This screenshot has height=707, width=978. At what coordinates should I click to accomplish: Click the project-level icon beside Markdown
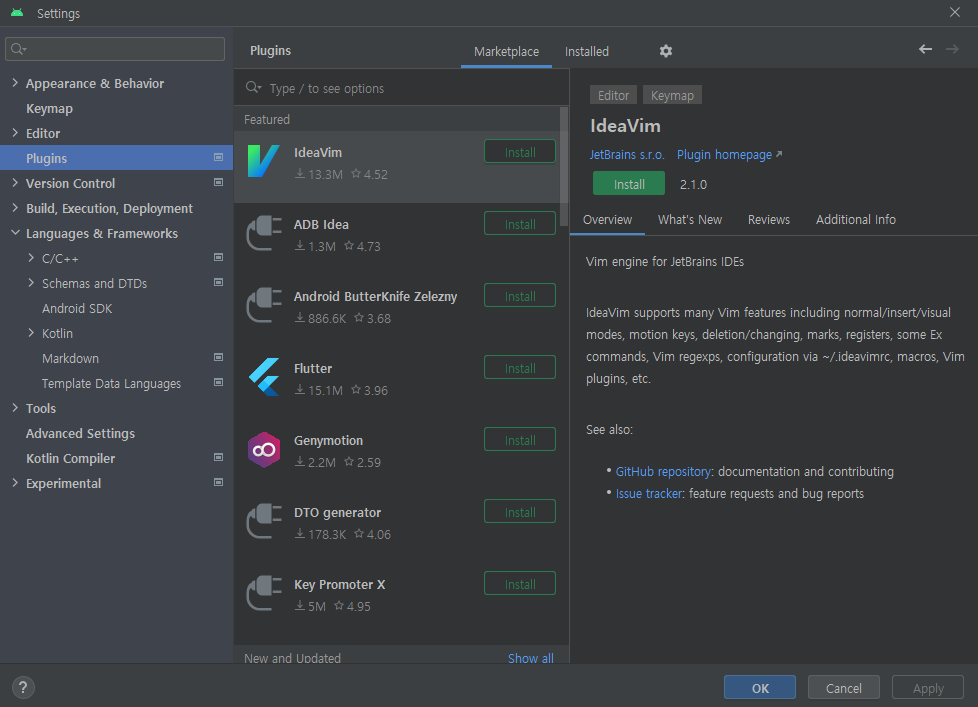218,357
